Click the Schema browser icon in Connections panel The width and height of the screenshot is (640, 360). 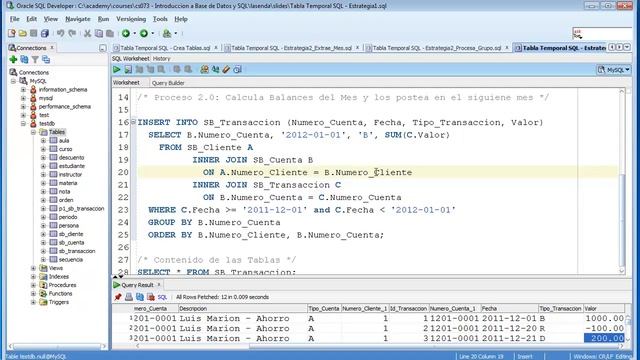(46, 60)
